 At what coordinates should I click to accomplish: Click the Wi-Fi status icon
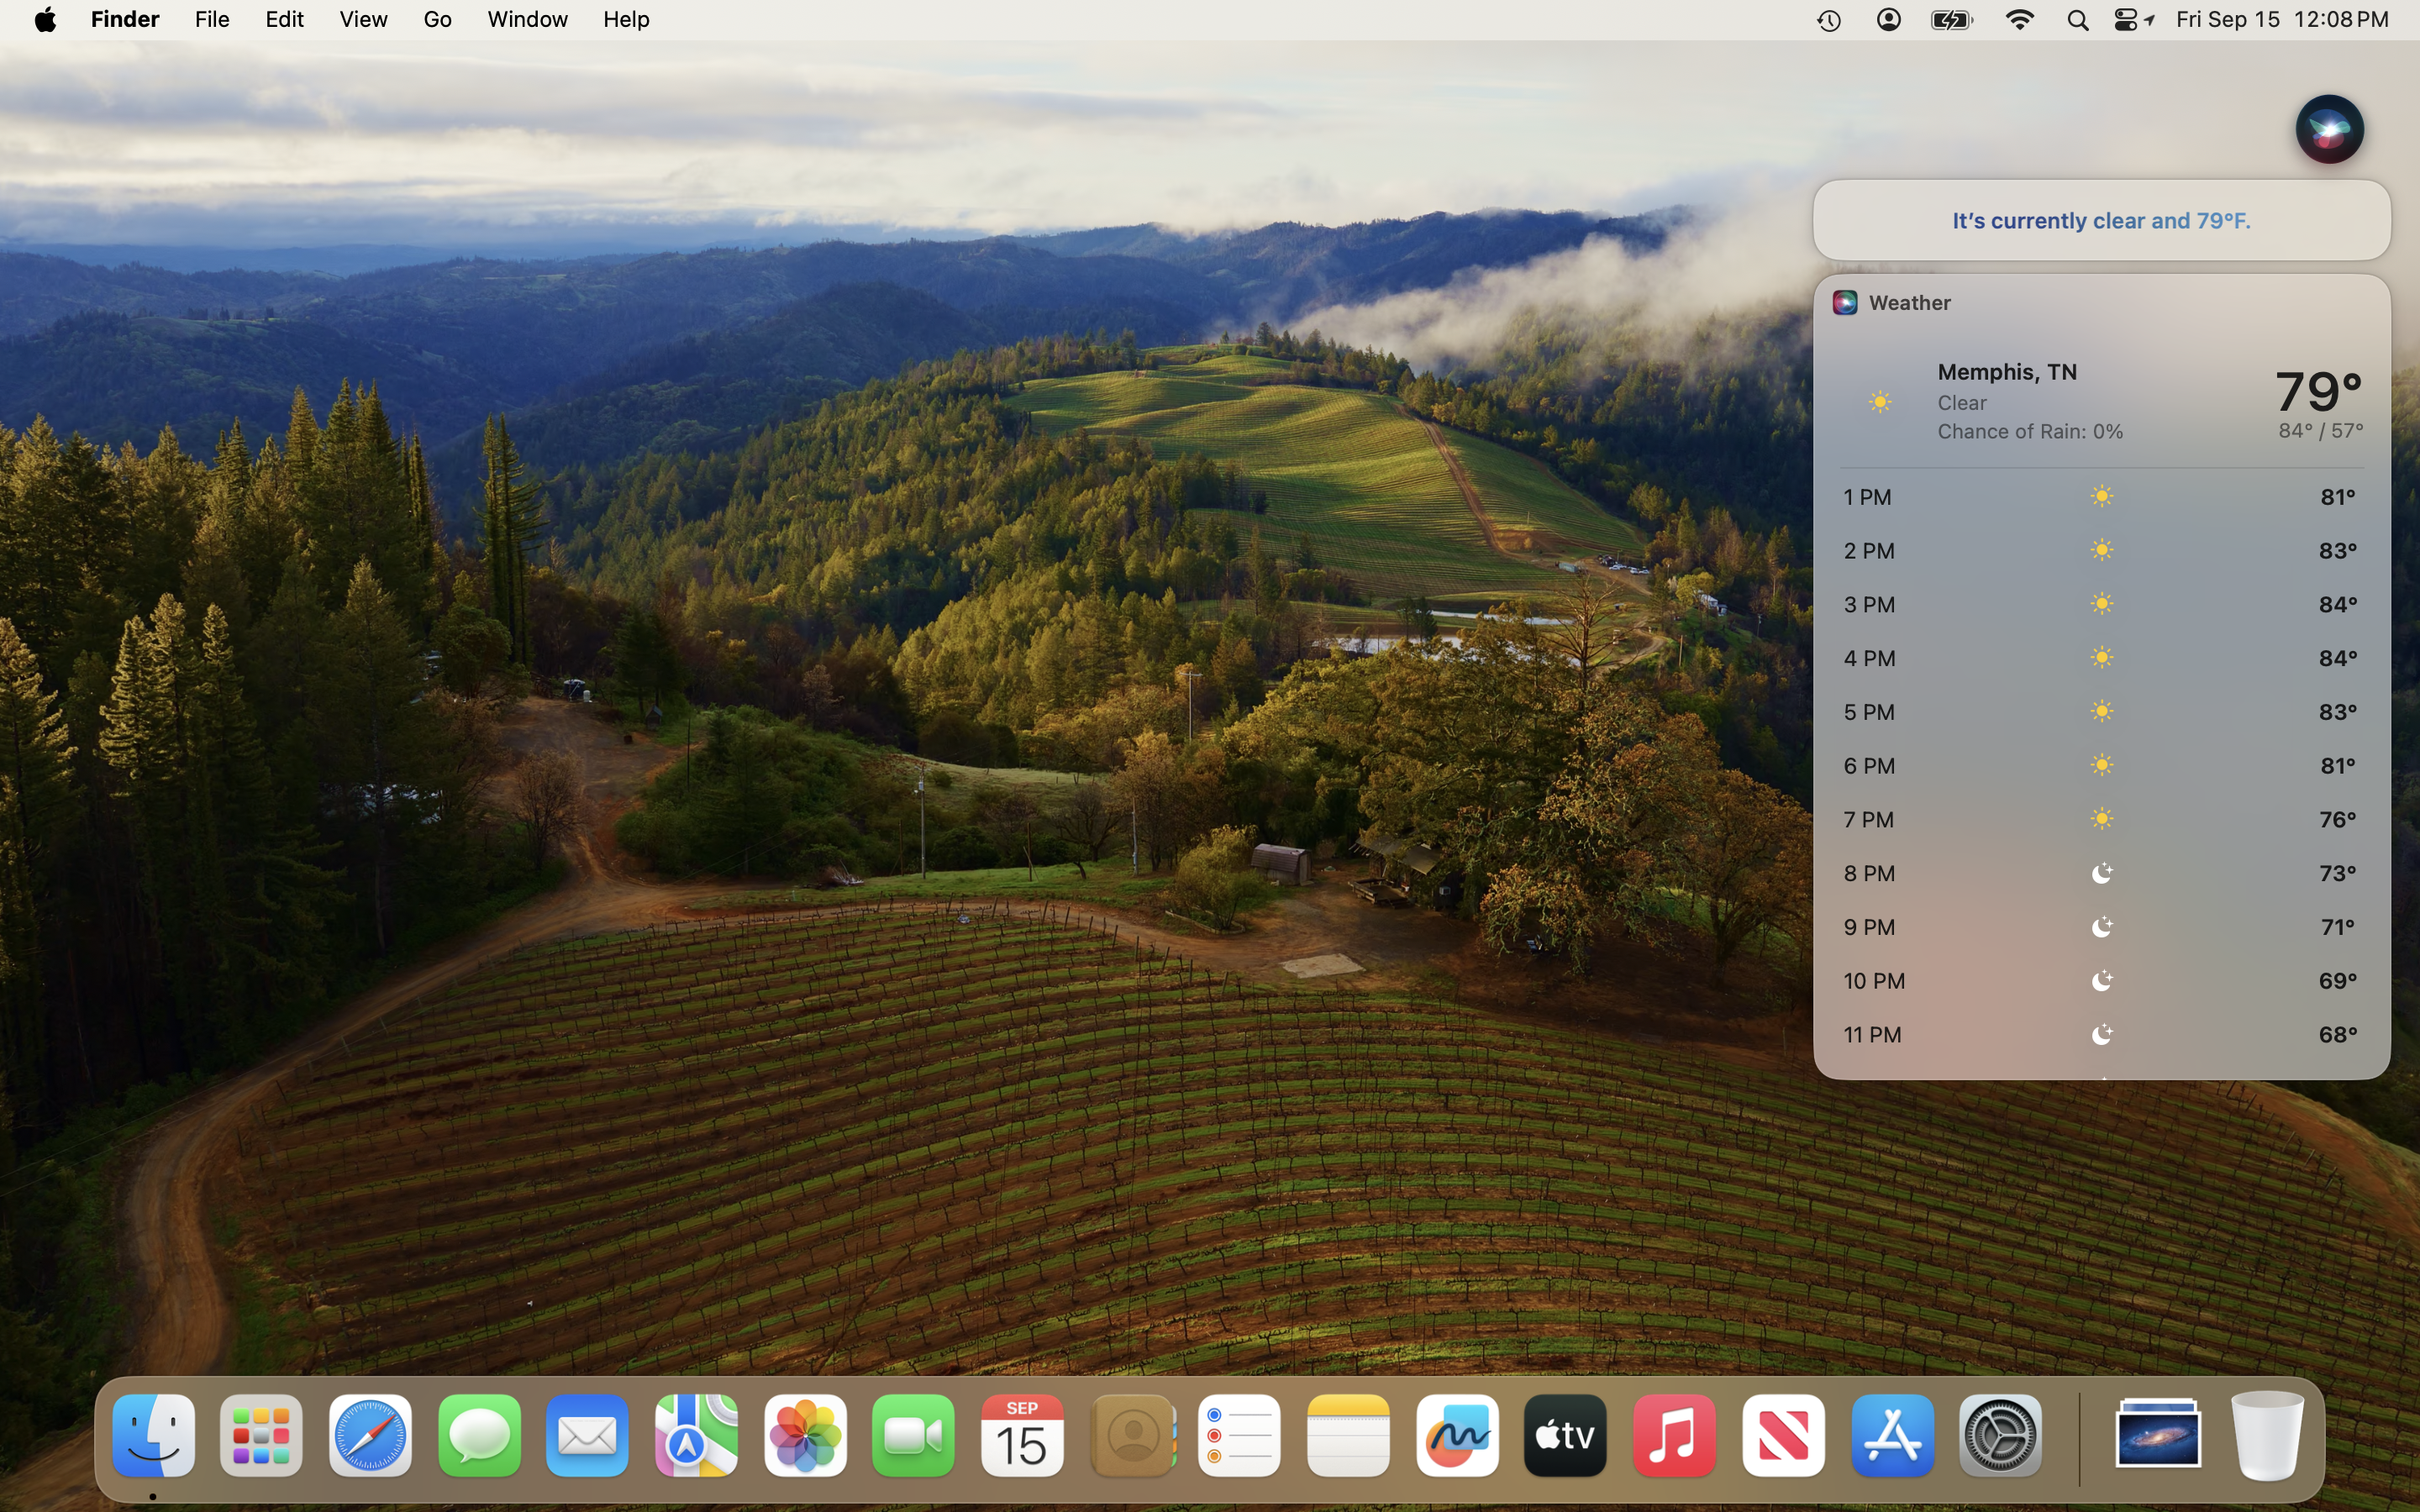[x=2019, y=20]
